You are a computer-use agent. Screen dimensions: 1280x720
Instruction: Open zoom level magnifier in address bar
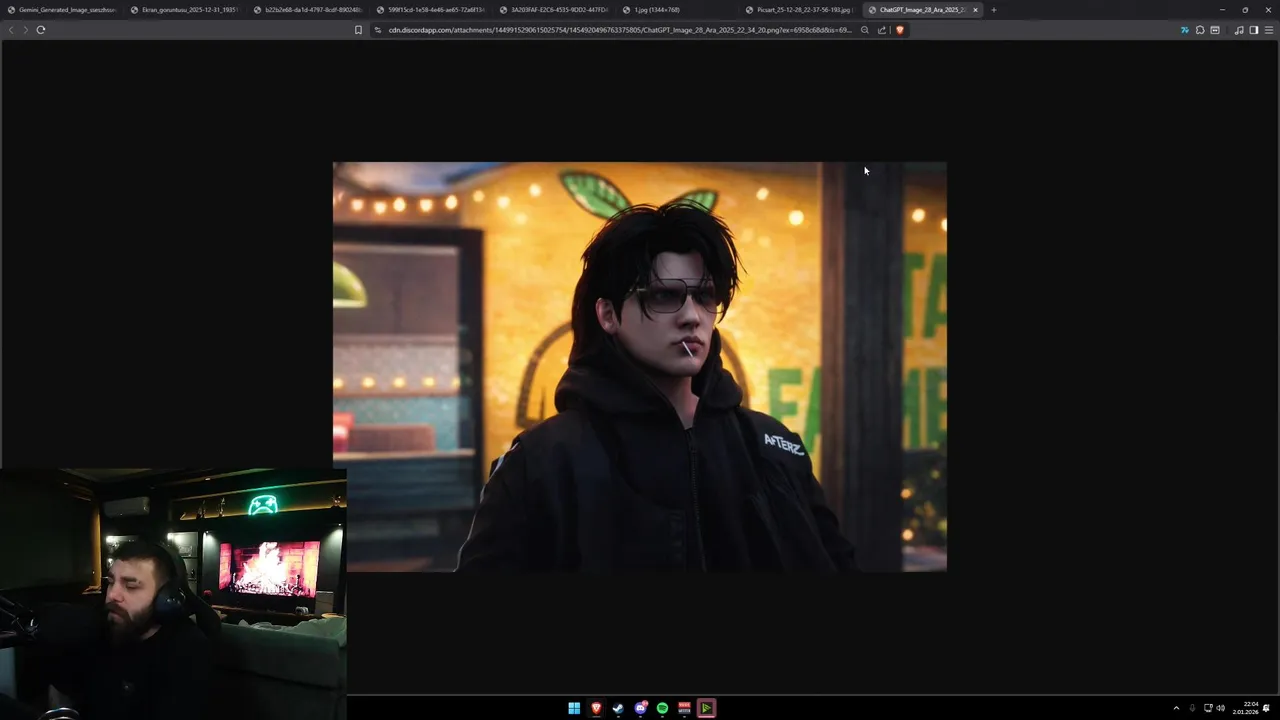point(865,30)
